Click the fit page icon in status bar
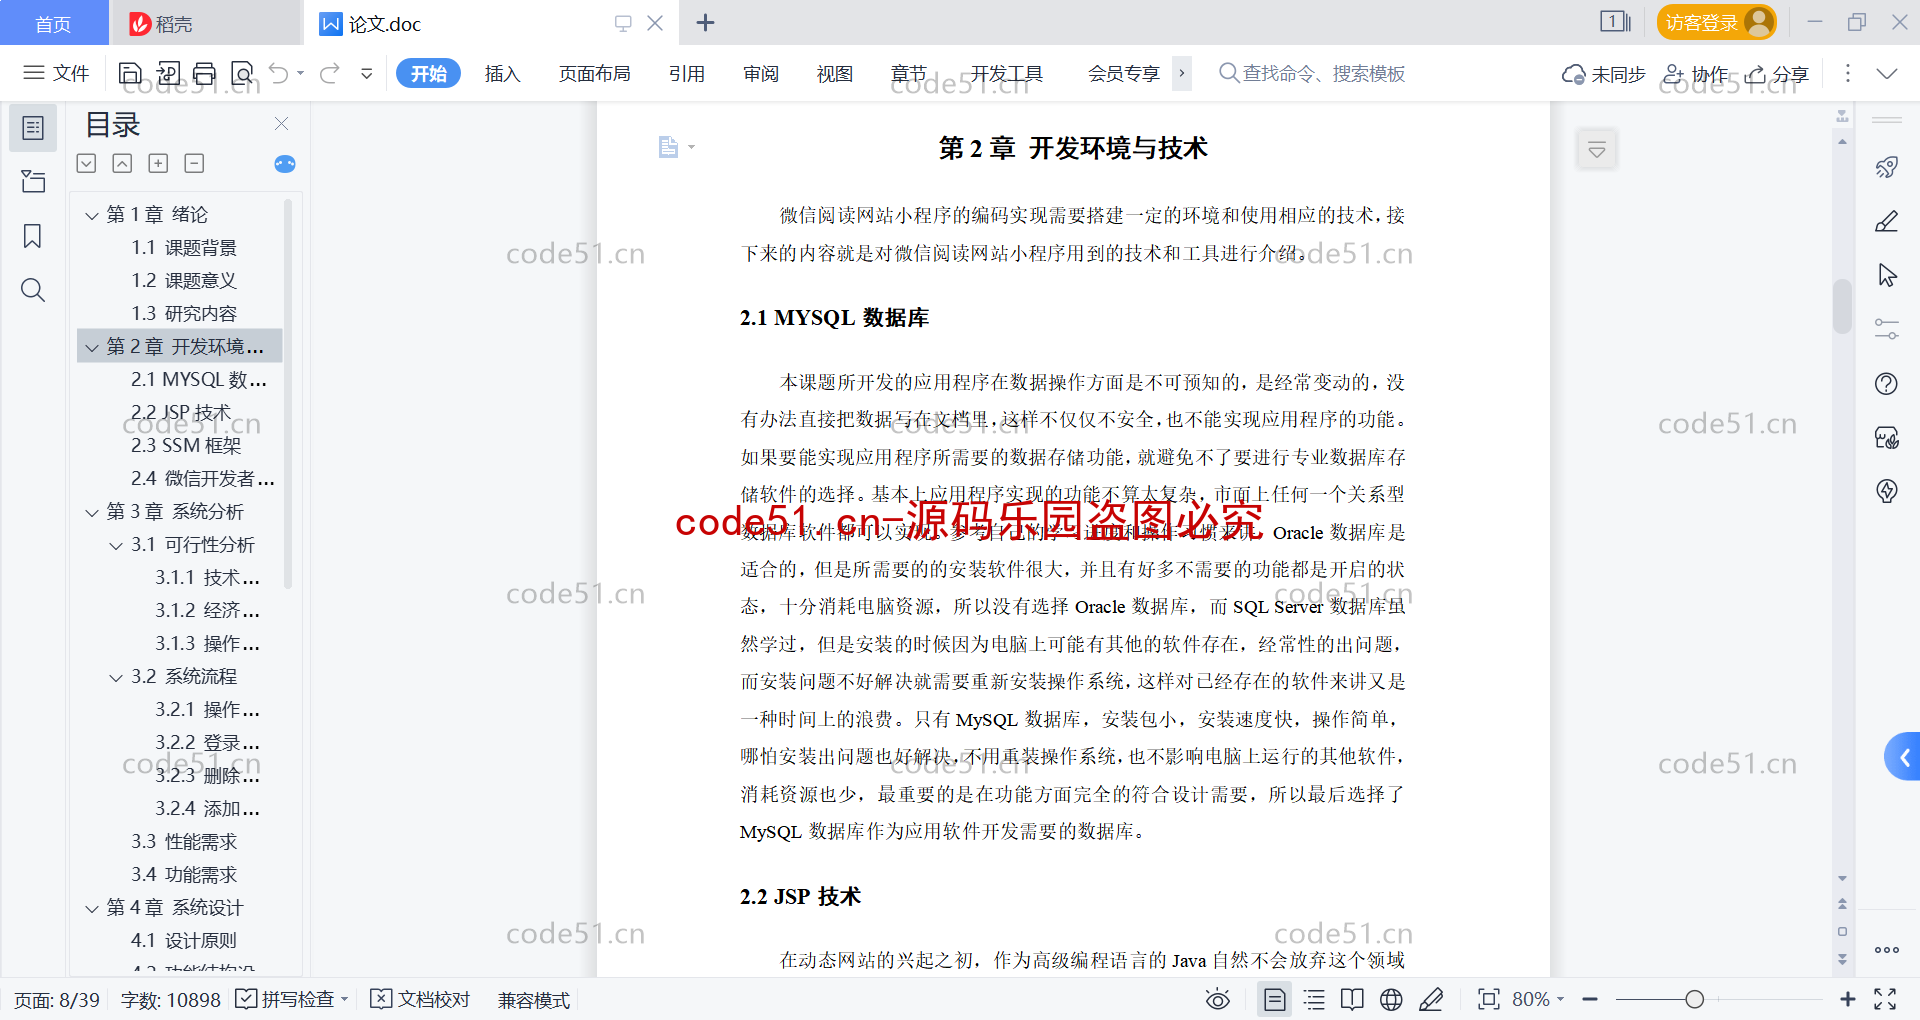Image resolution: width=1920 pixels, height=1020 pixels. pos(1488,999)
